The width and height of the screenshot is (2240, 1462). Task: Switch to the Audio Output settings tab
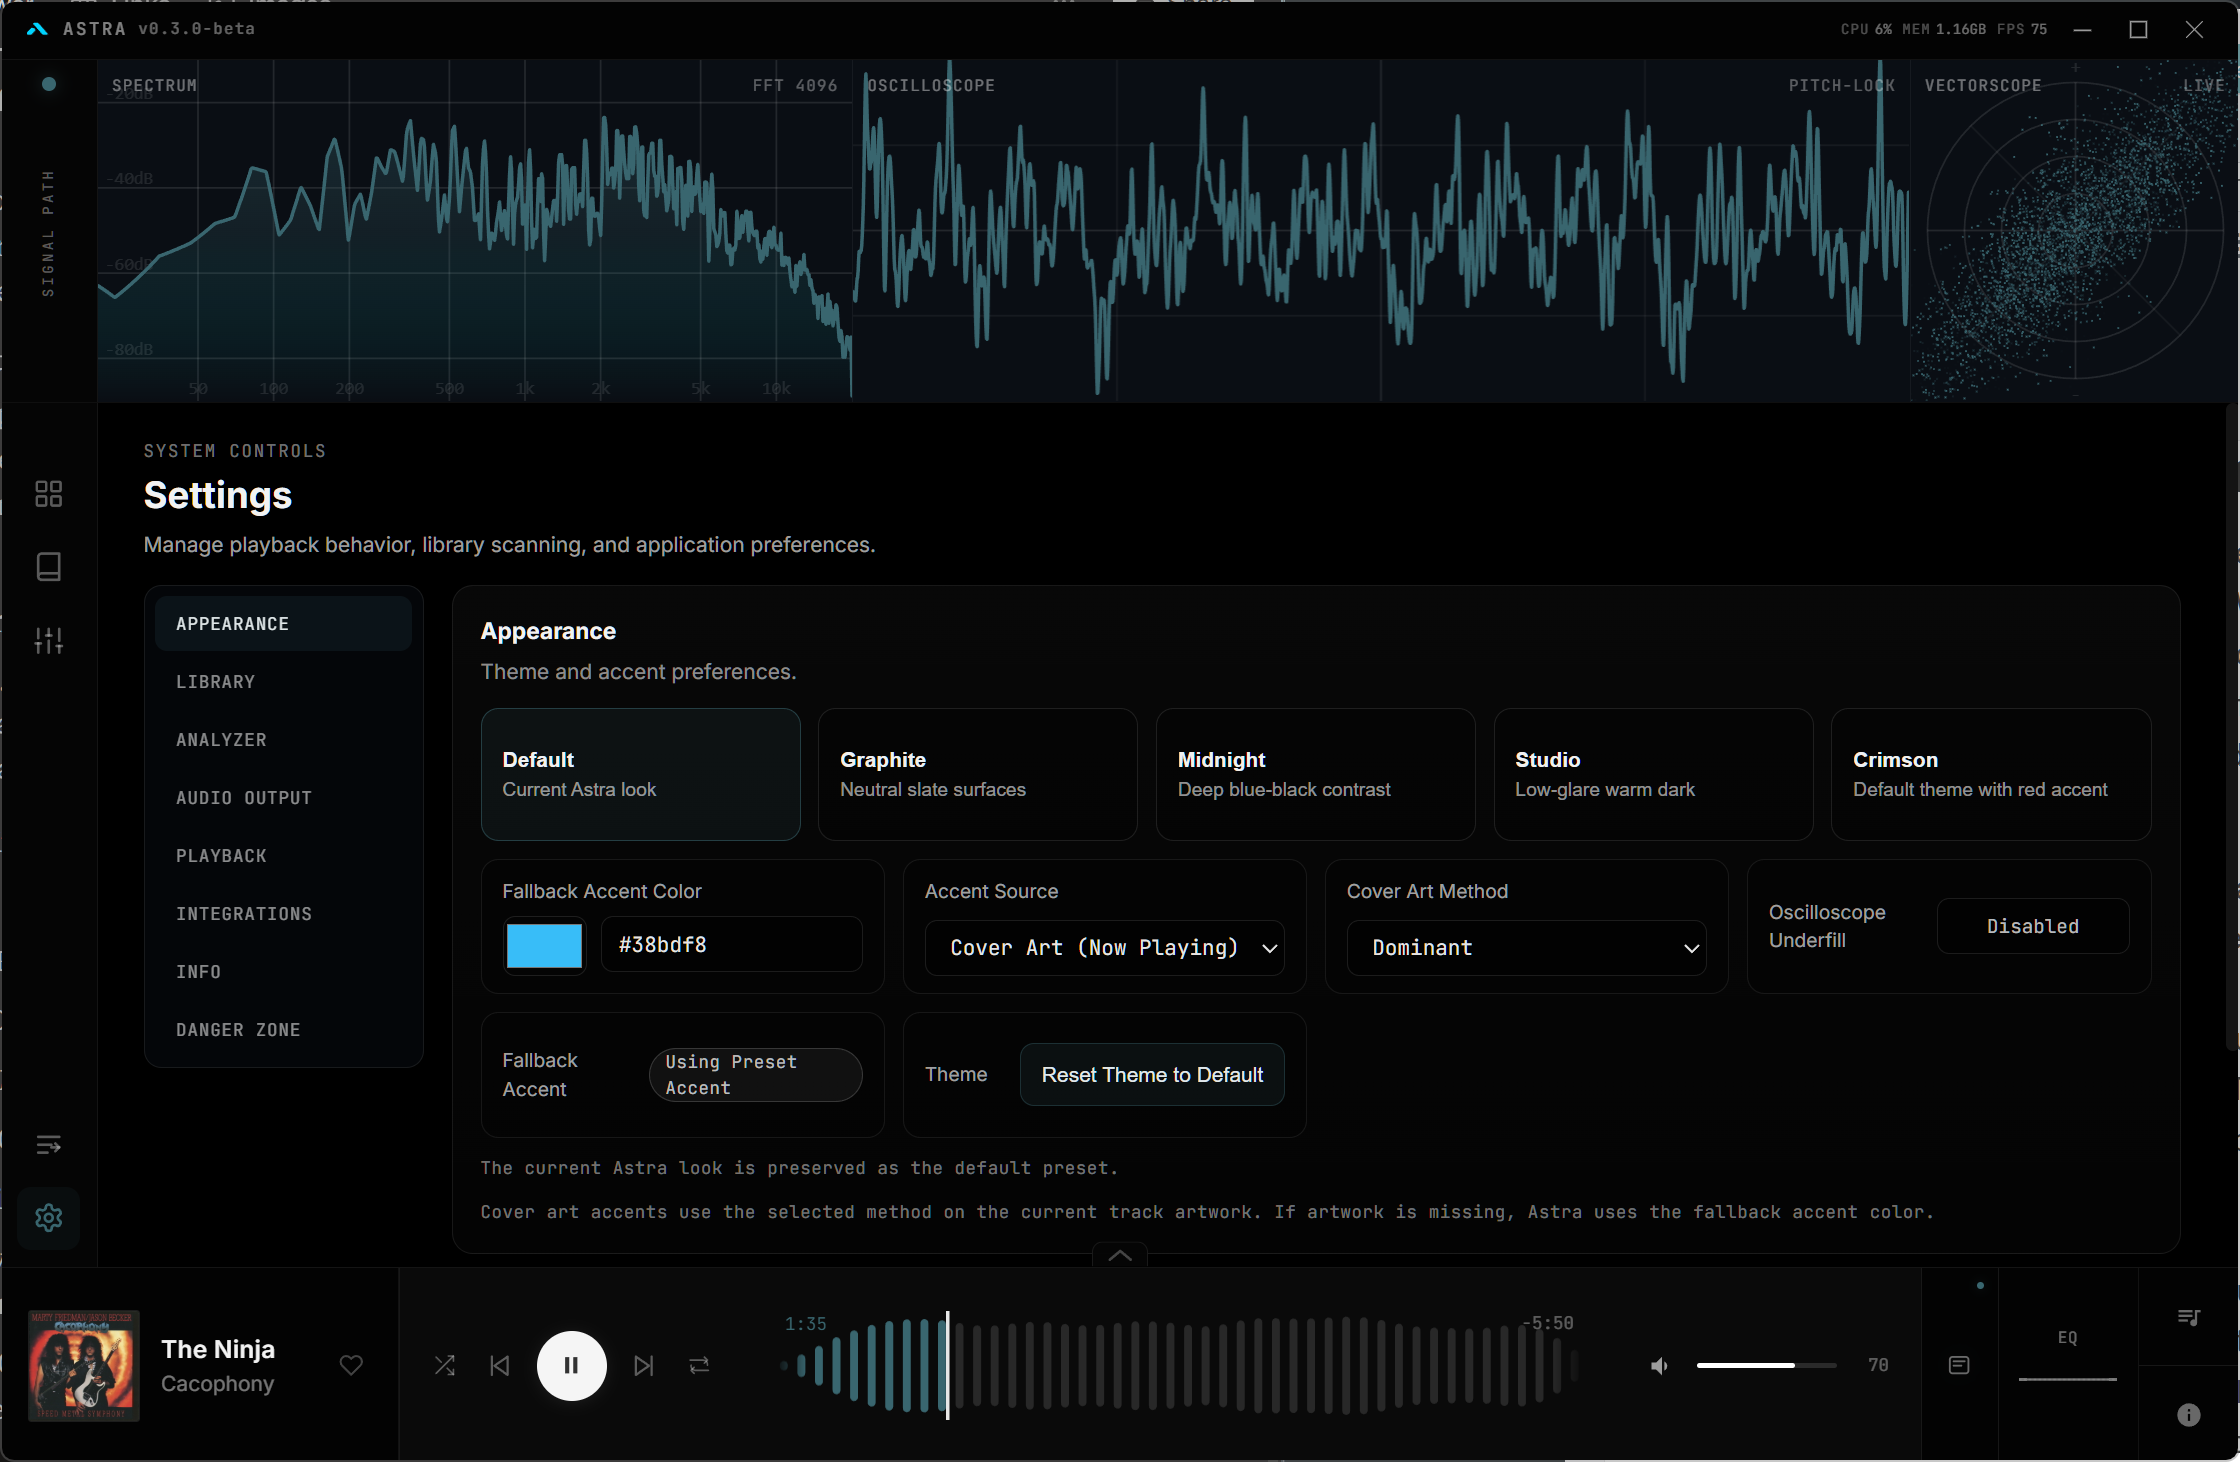[x=244, y=798]
